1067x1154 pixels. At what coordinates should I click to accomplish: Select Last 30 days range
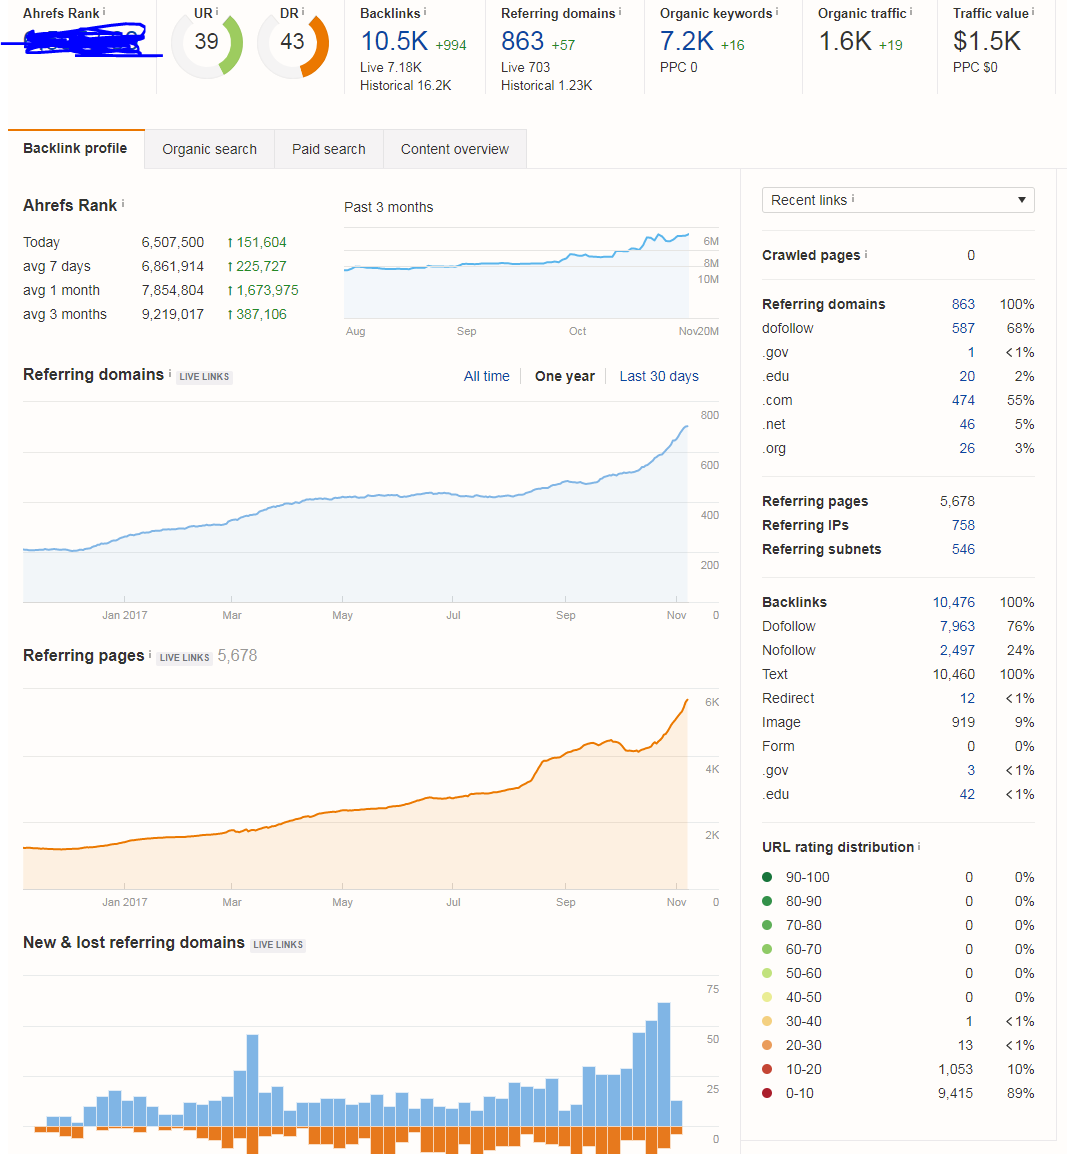coord(659,376)
